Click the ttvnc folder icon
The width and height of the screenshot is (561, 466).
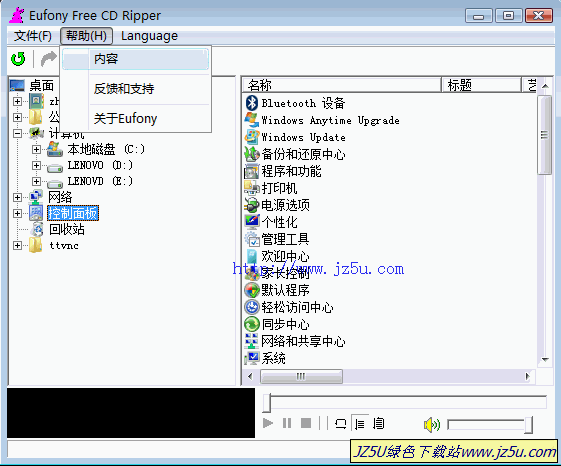[x=36, y=245]
